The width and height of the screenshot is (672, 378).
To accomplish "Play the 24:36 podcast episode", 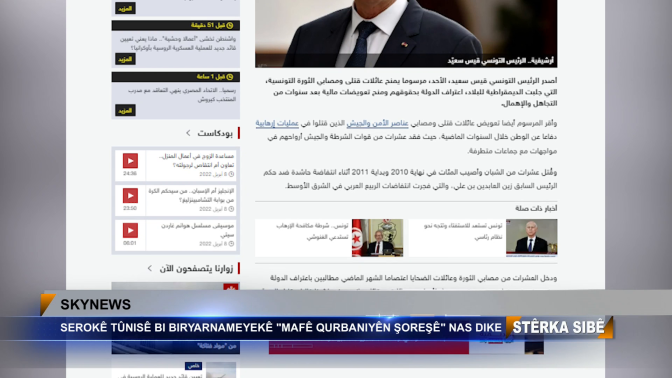I will (x=130, y=161).
